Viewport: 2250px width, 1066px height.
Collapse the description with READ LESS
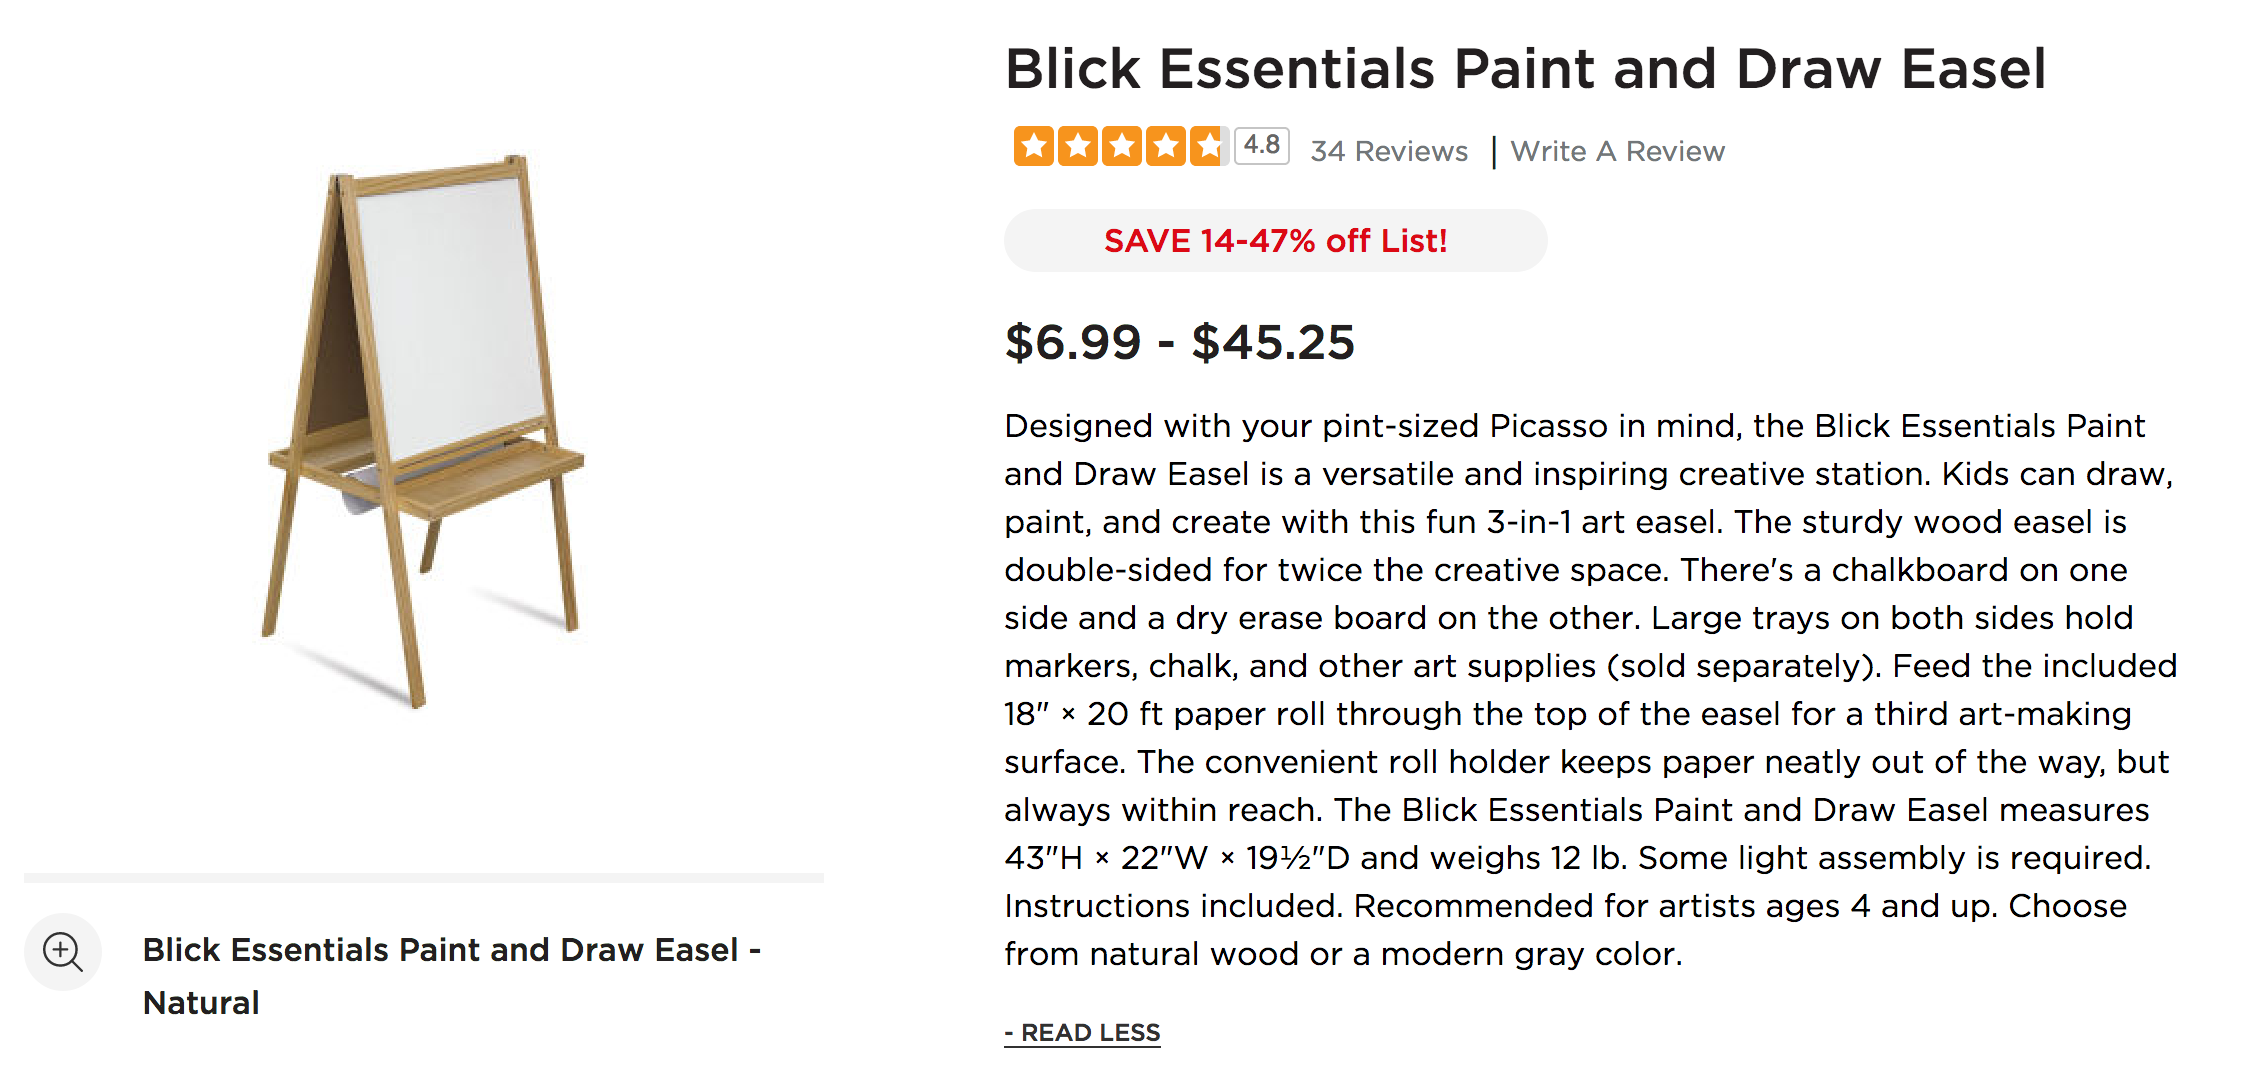pyautogui.click(x=1082, y=1033)
